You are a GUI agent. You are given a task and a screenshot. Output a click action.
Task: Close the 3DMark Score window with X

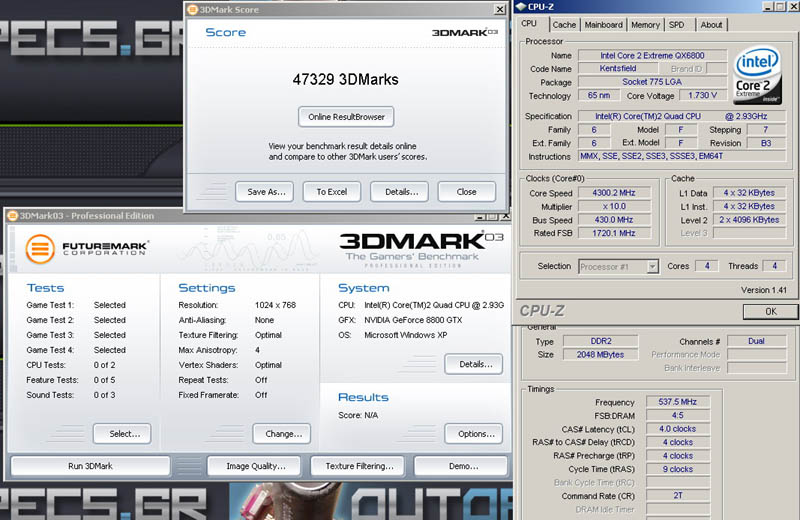click(499, 9)
